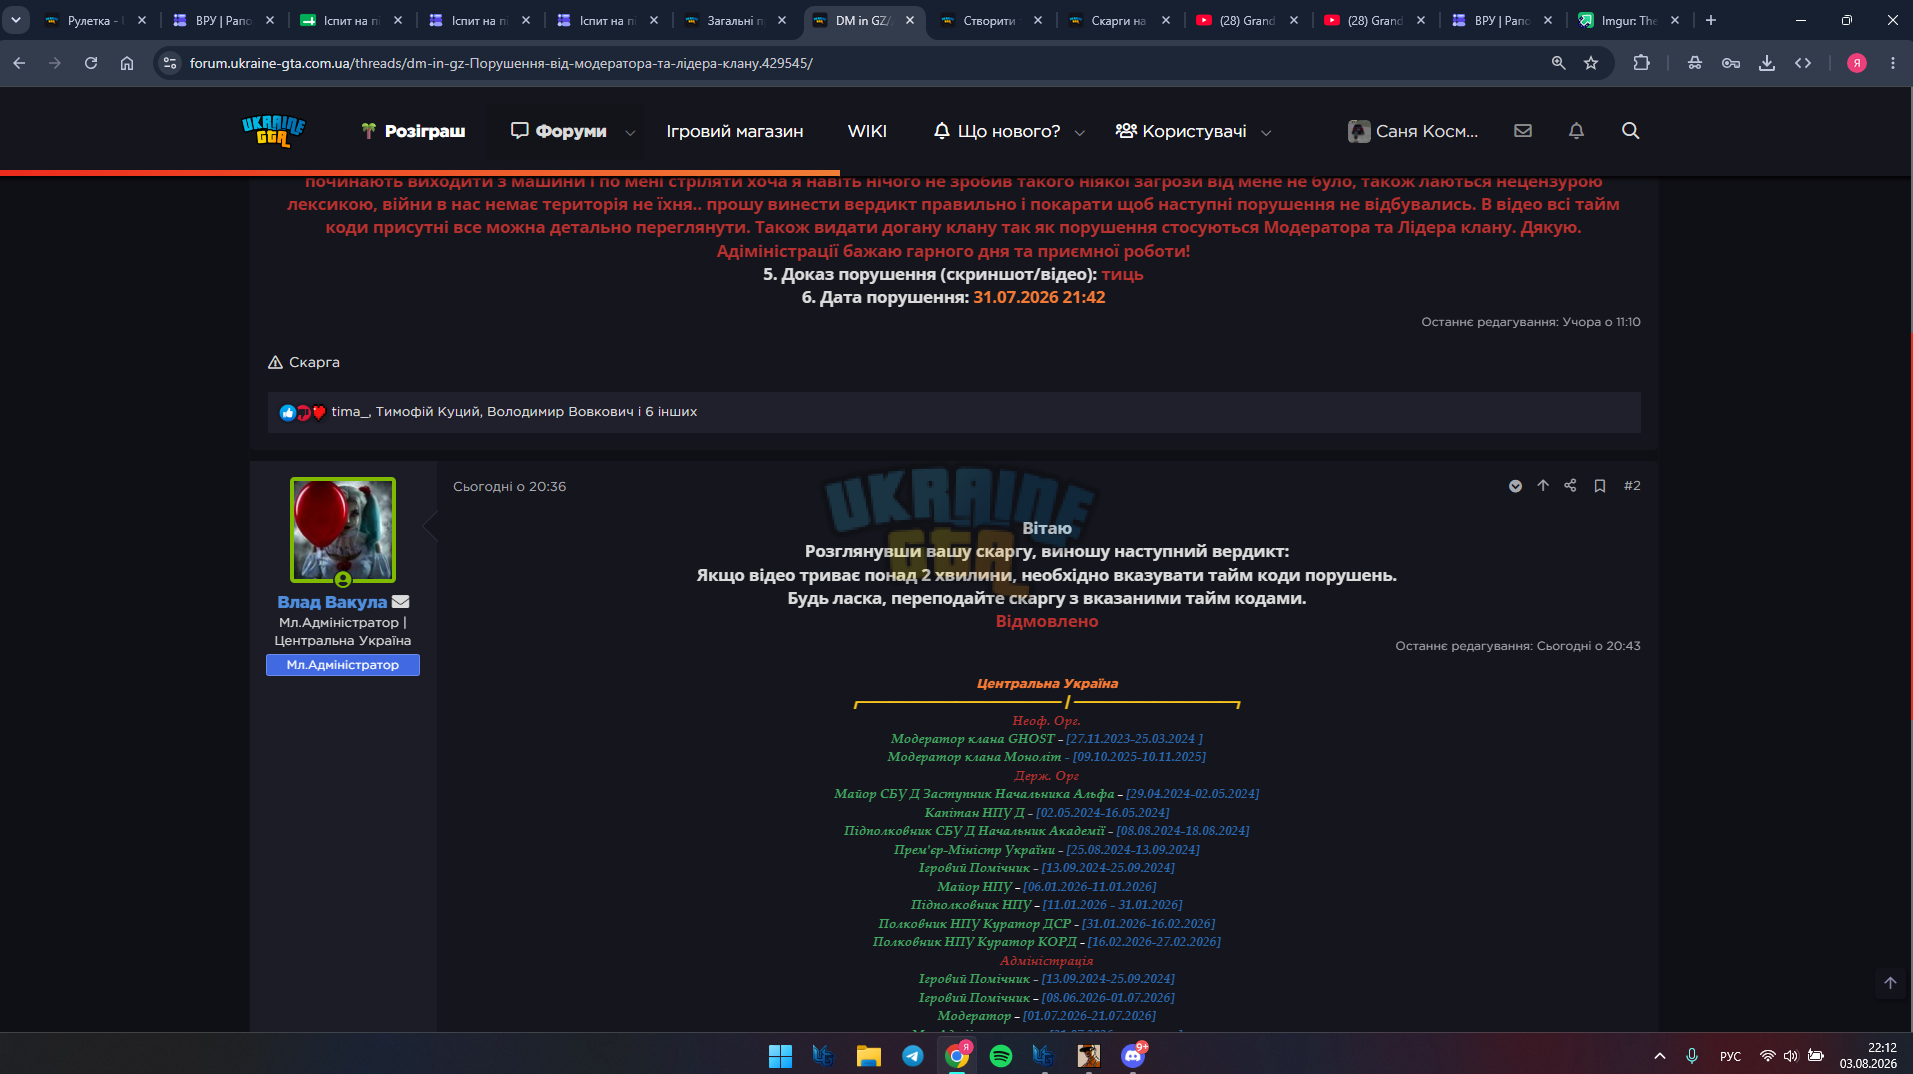Open Spotify from the taskbar
Viewport: 1913px width, 1074px height.
tap(1000, 1055)
